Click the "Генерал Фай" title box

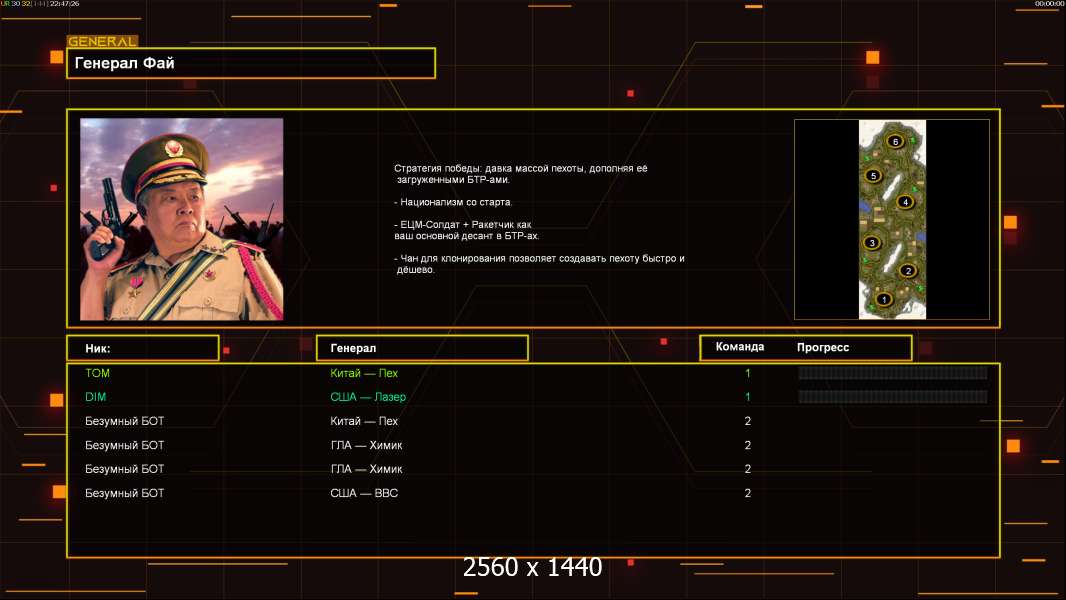click(251, 63)
